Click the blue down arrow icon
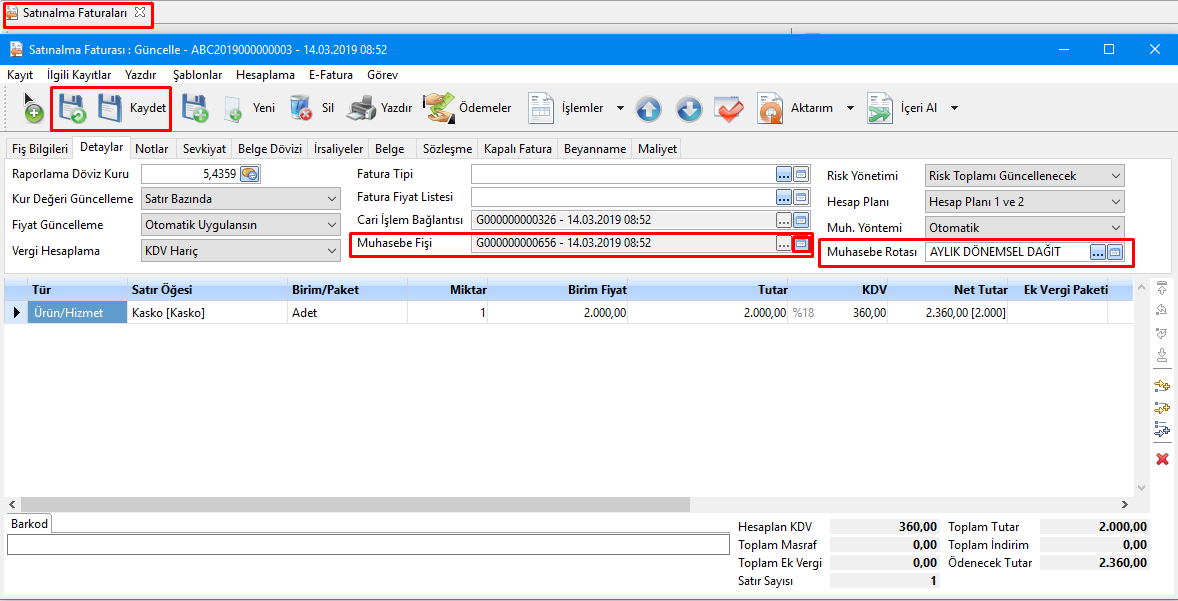This screenshot has width=1178, height=601. (x=689, y=109)
